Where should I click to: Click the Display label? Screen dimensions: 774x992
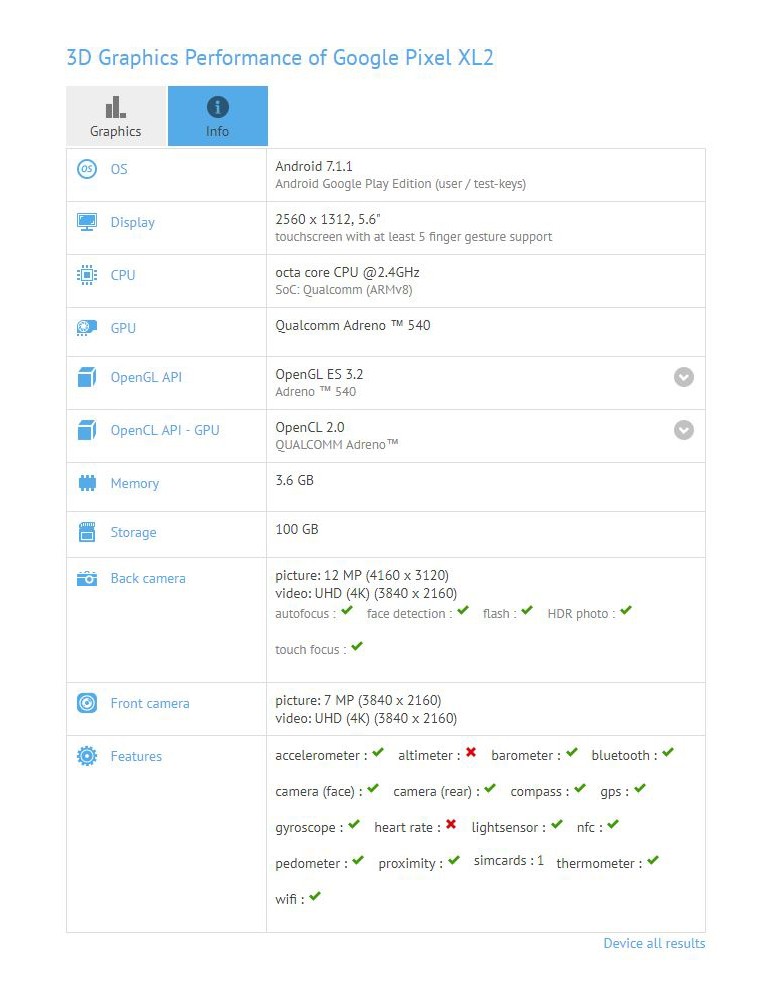(132, 223)
